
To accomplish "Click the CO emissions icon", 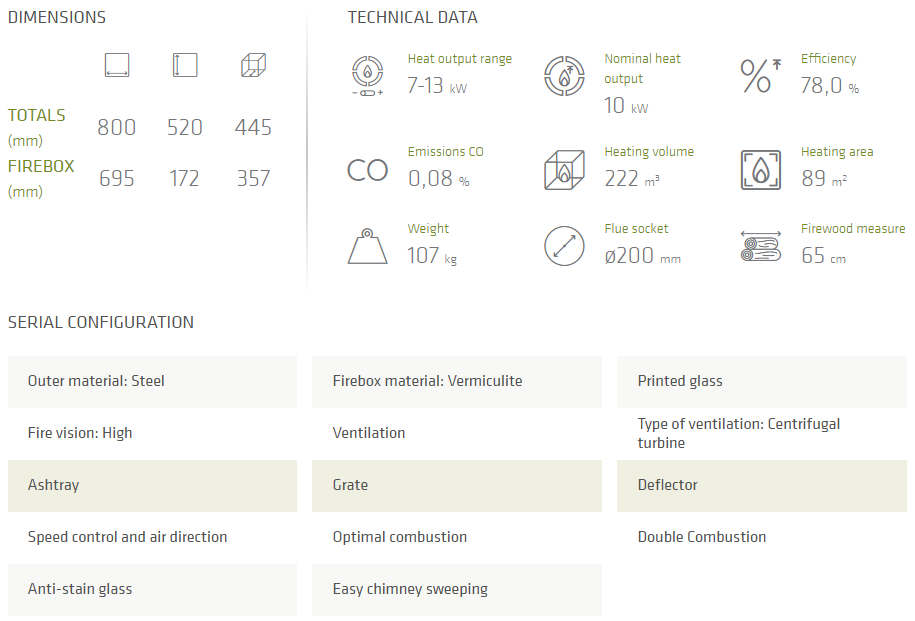I will coord(367,170).
